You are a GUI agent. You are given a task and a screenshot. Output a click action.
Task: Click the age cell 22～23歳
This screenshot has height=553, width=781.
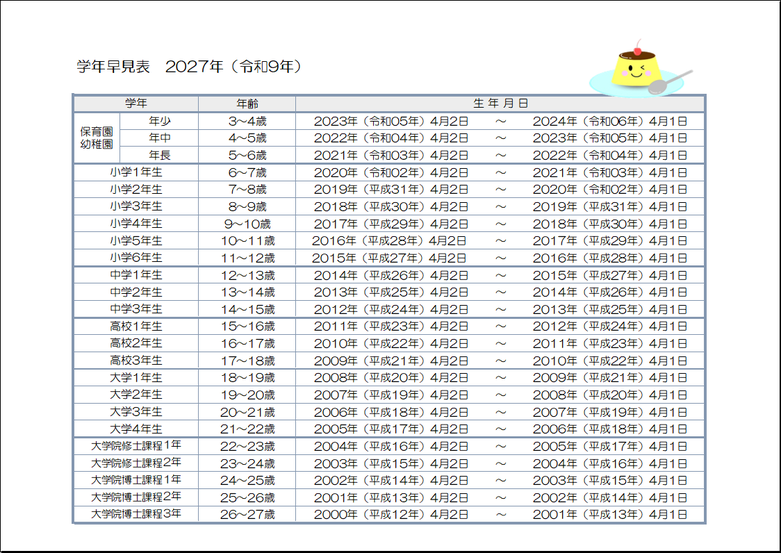(x=247, y=446)
